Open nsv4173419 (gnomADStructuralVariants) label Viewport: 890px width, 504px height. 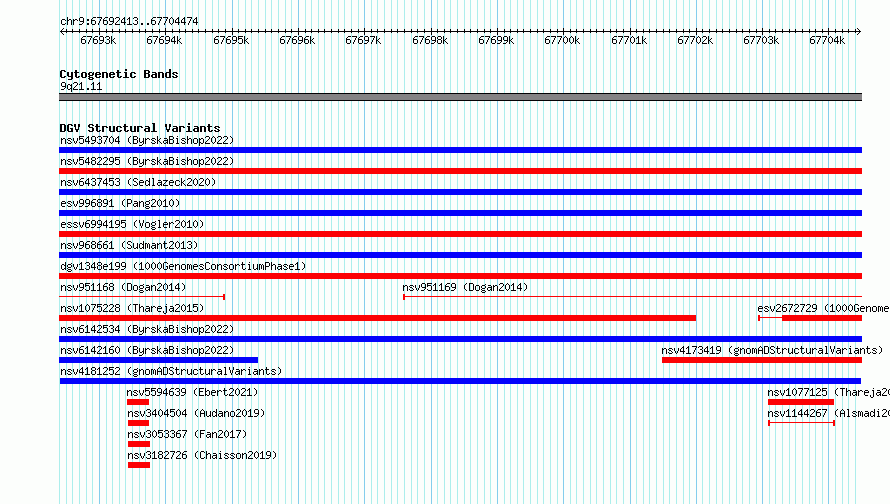[x=773, y=350]
